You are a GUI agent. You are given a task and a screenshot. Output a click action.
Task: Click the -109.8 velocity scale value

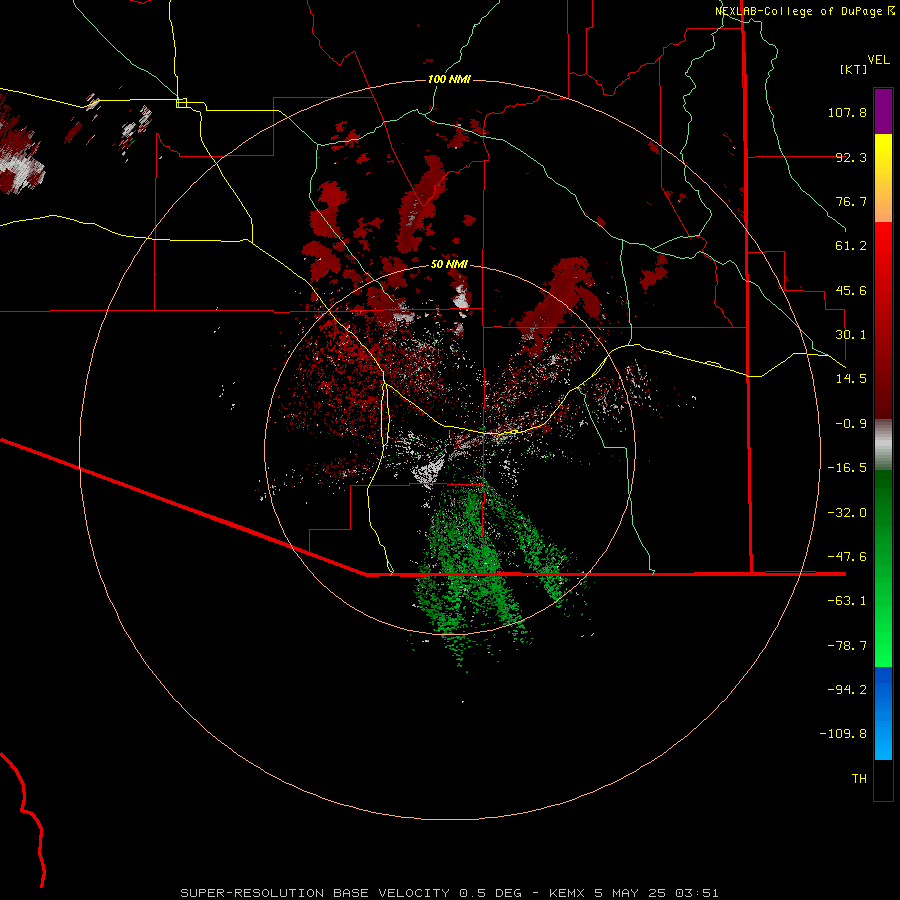[843, 734]
